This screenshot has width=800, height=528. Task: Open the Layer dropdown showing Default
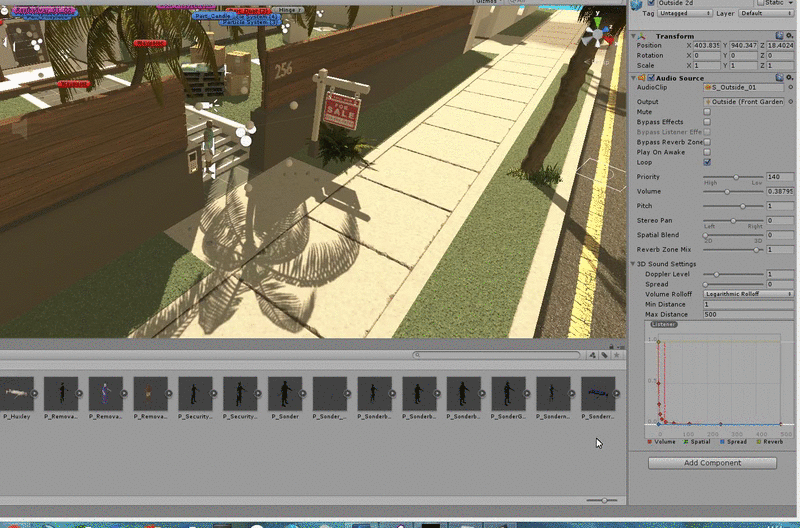click(766, 13)
